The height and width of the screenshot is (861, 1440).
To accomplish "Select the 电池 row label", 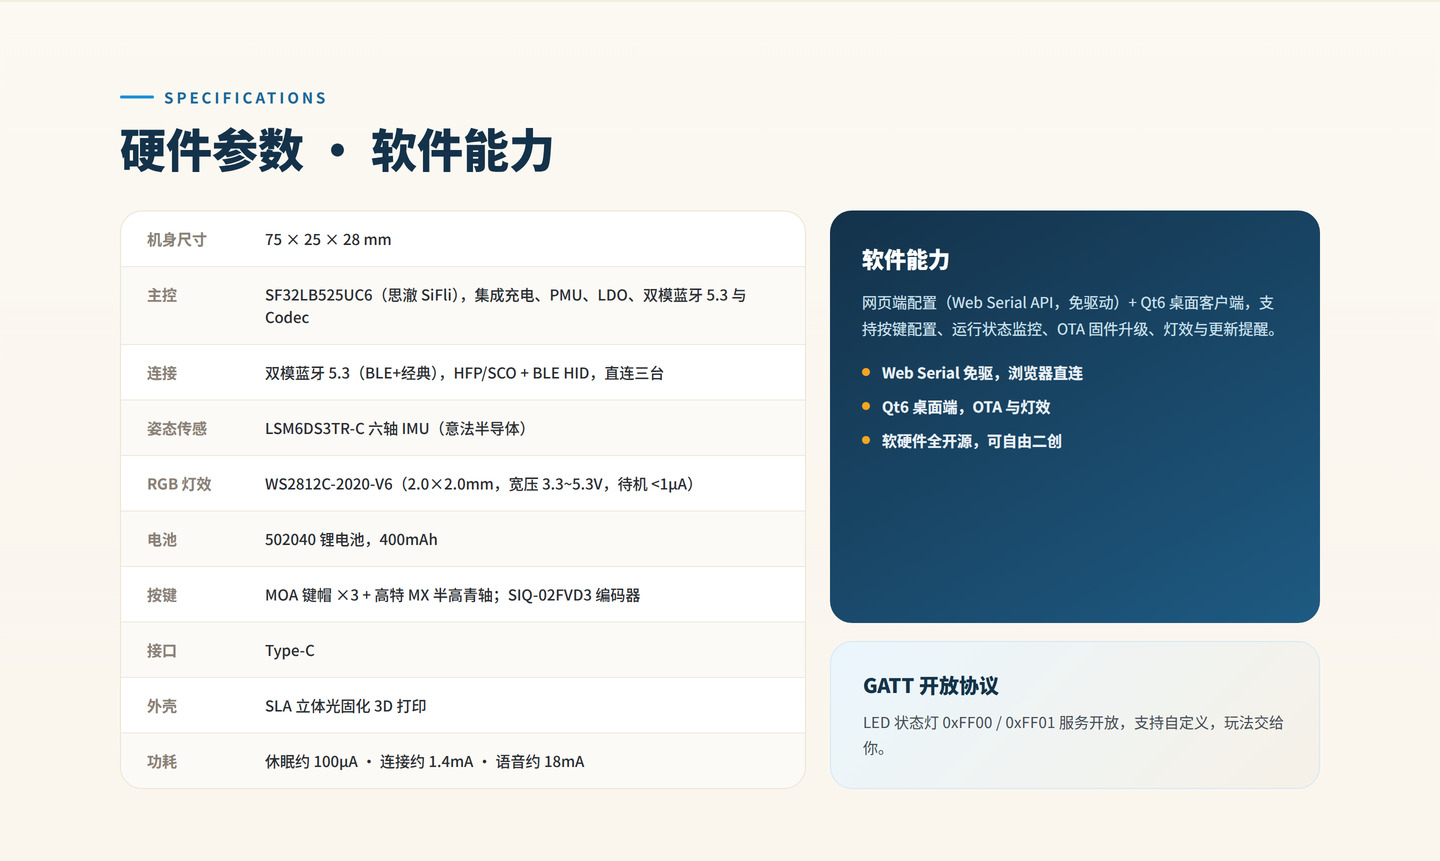I will tap(162, 540).
